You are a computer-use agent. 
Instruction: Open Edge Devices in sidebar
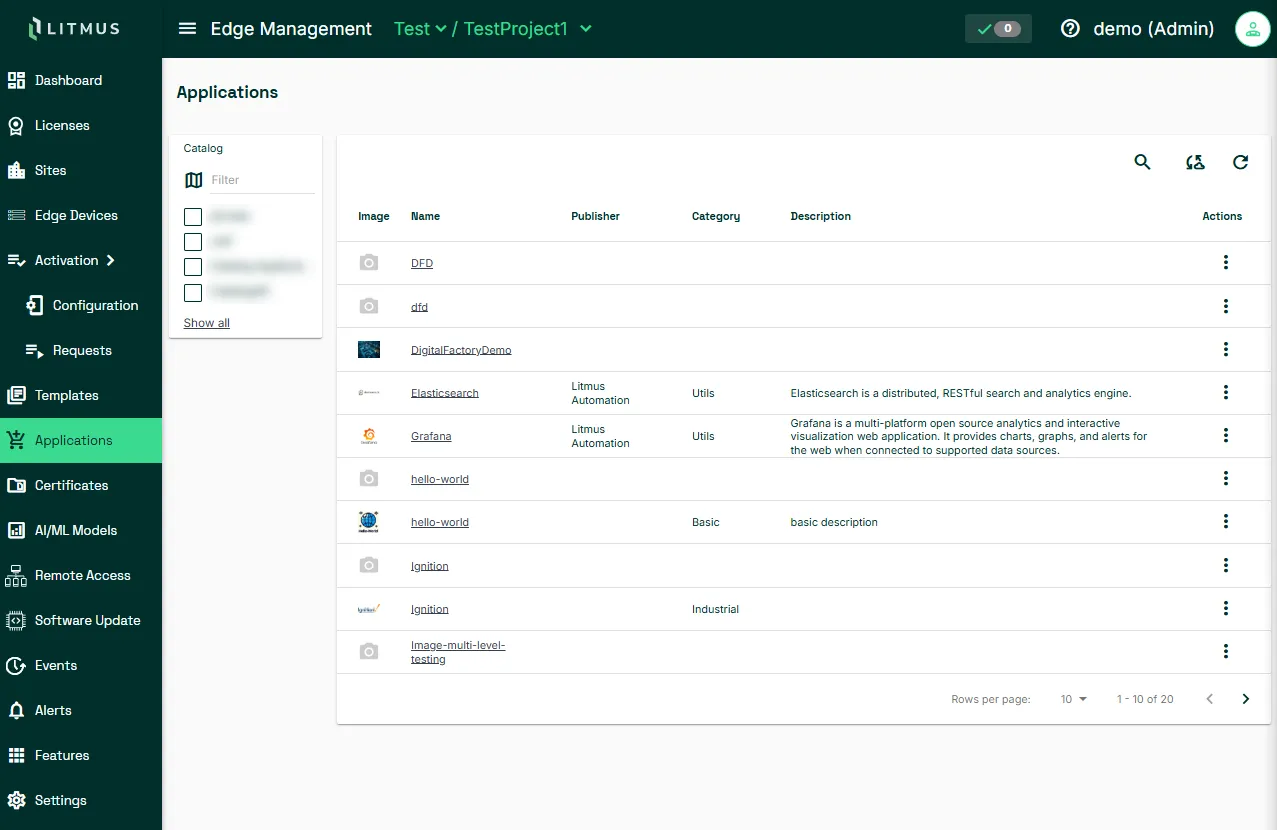[x=81, y=215]
